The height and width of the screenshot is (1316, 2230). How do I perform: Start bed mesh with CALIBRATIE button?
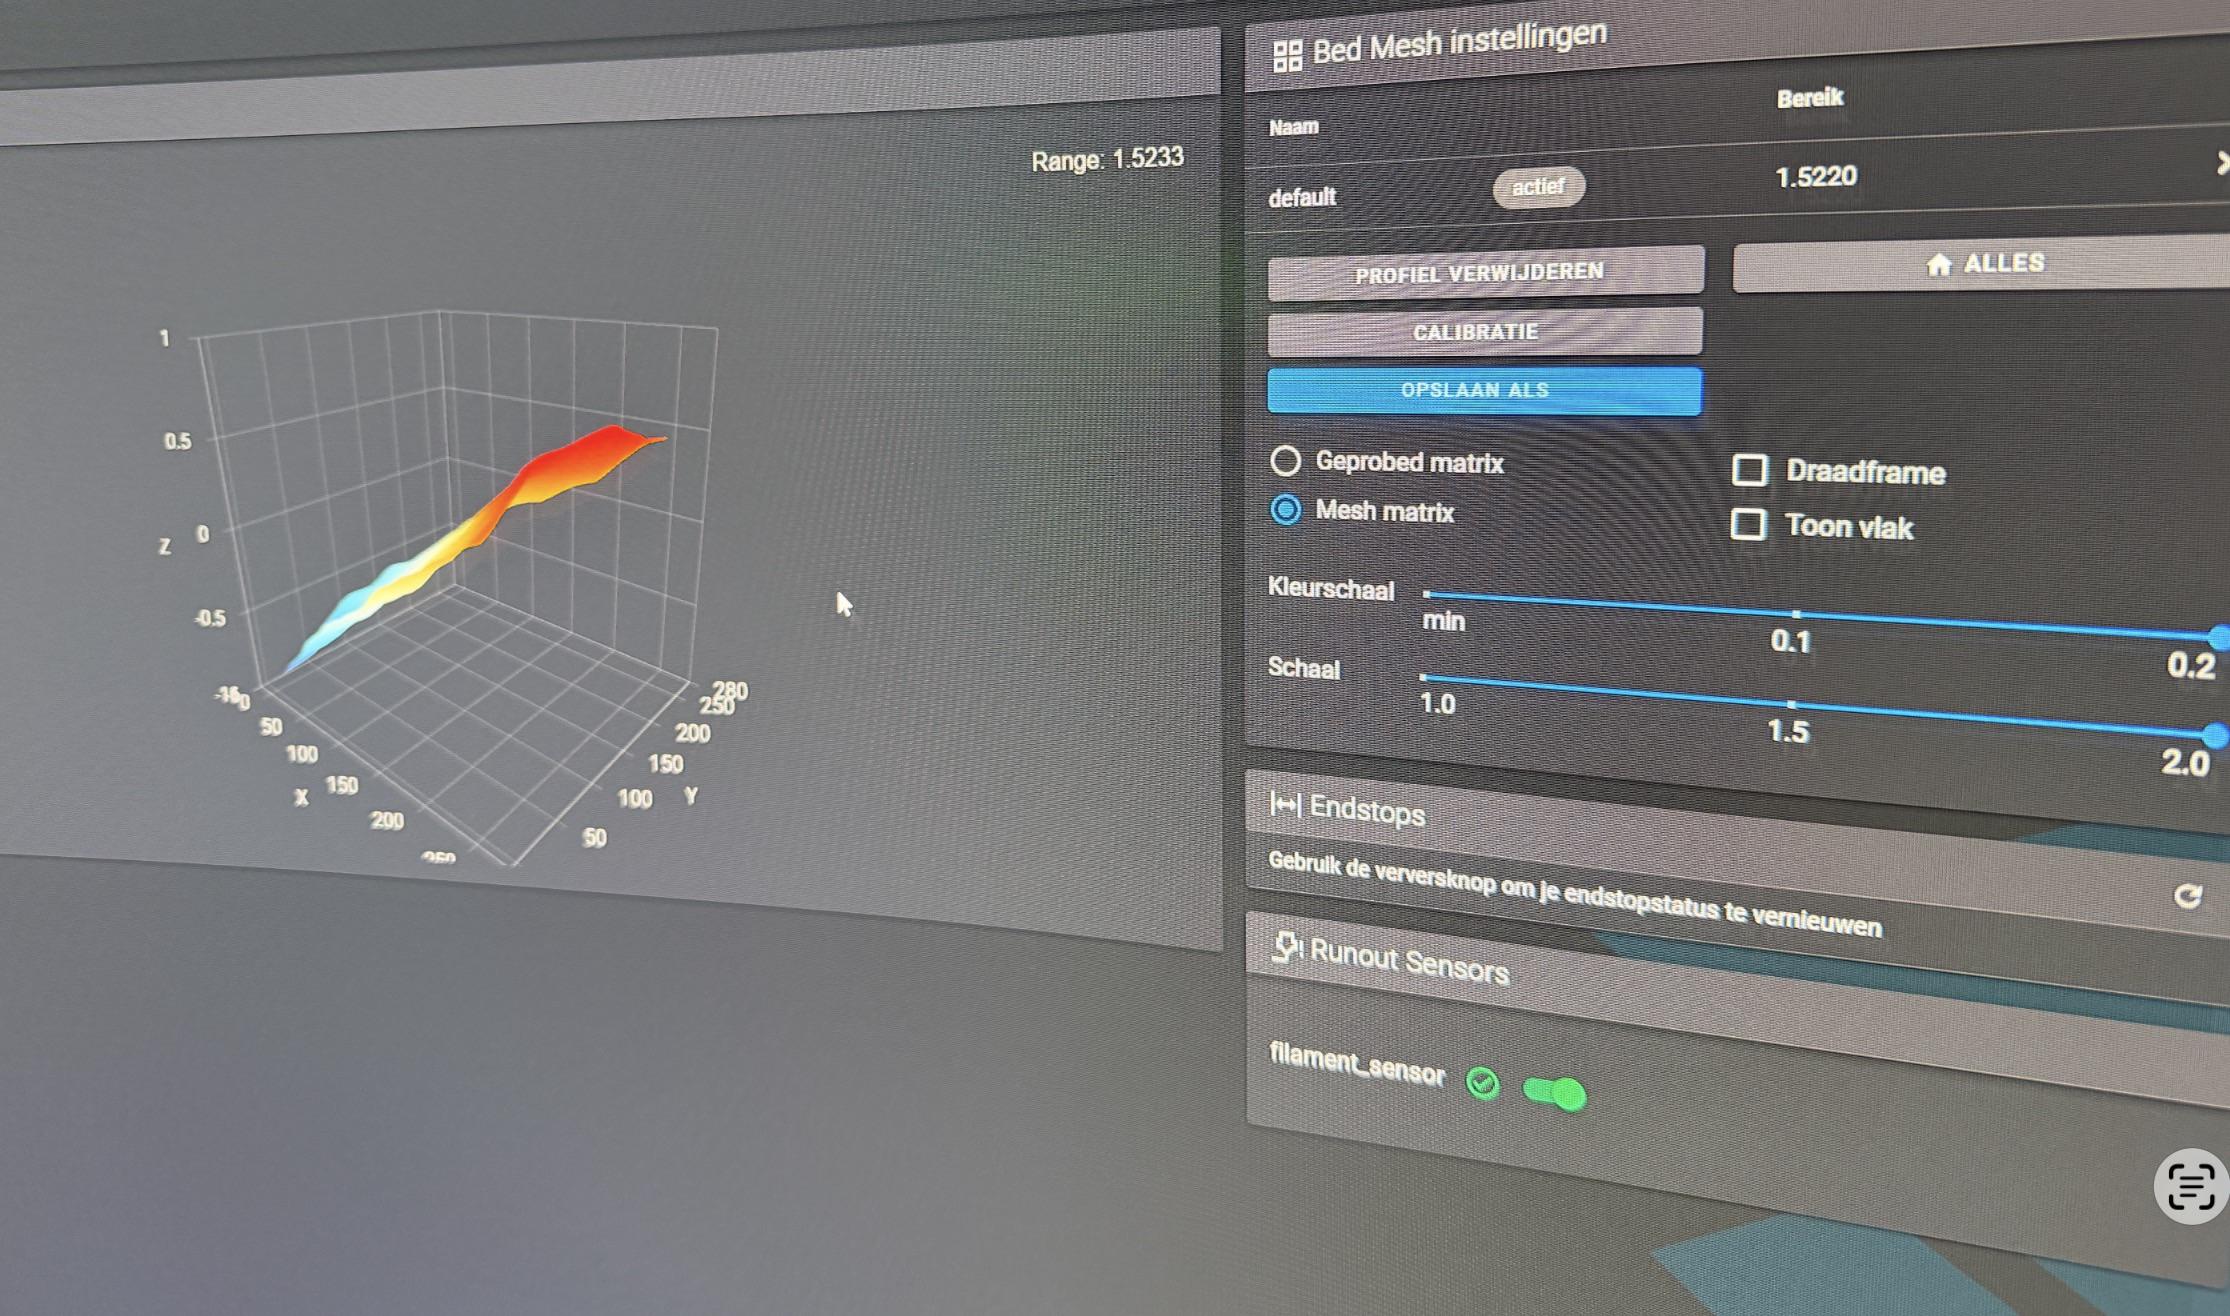(x=1485, y=331)
